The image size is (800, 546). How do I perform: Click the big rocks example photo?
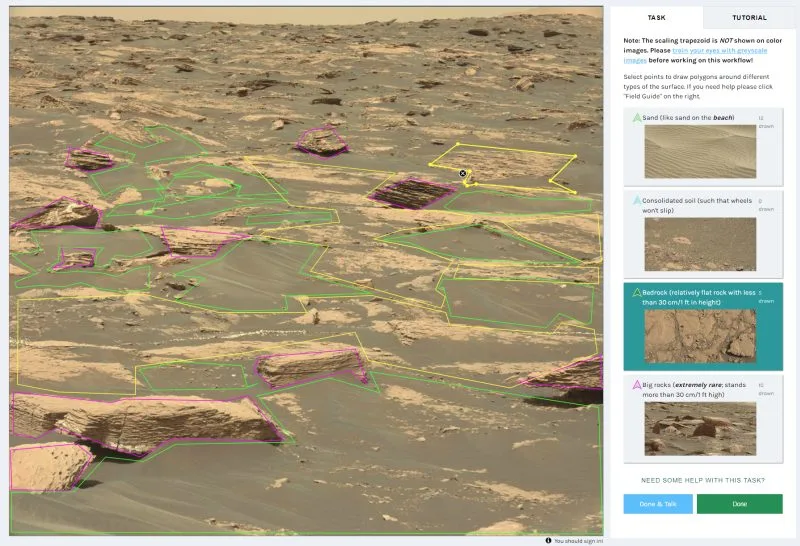700,428
